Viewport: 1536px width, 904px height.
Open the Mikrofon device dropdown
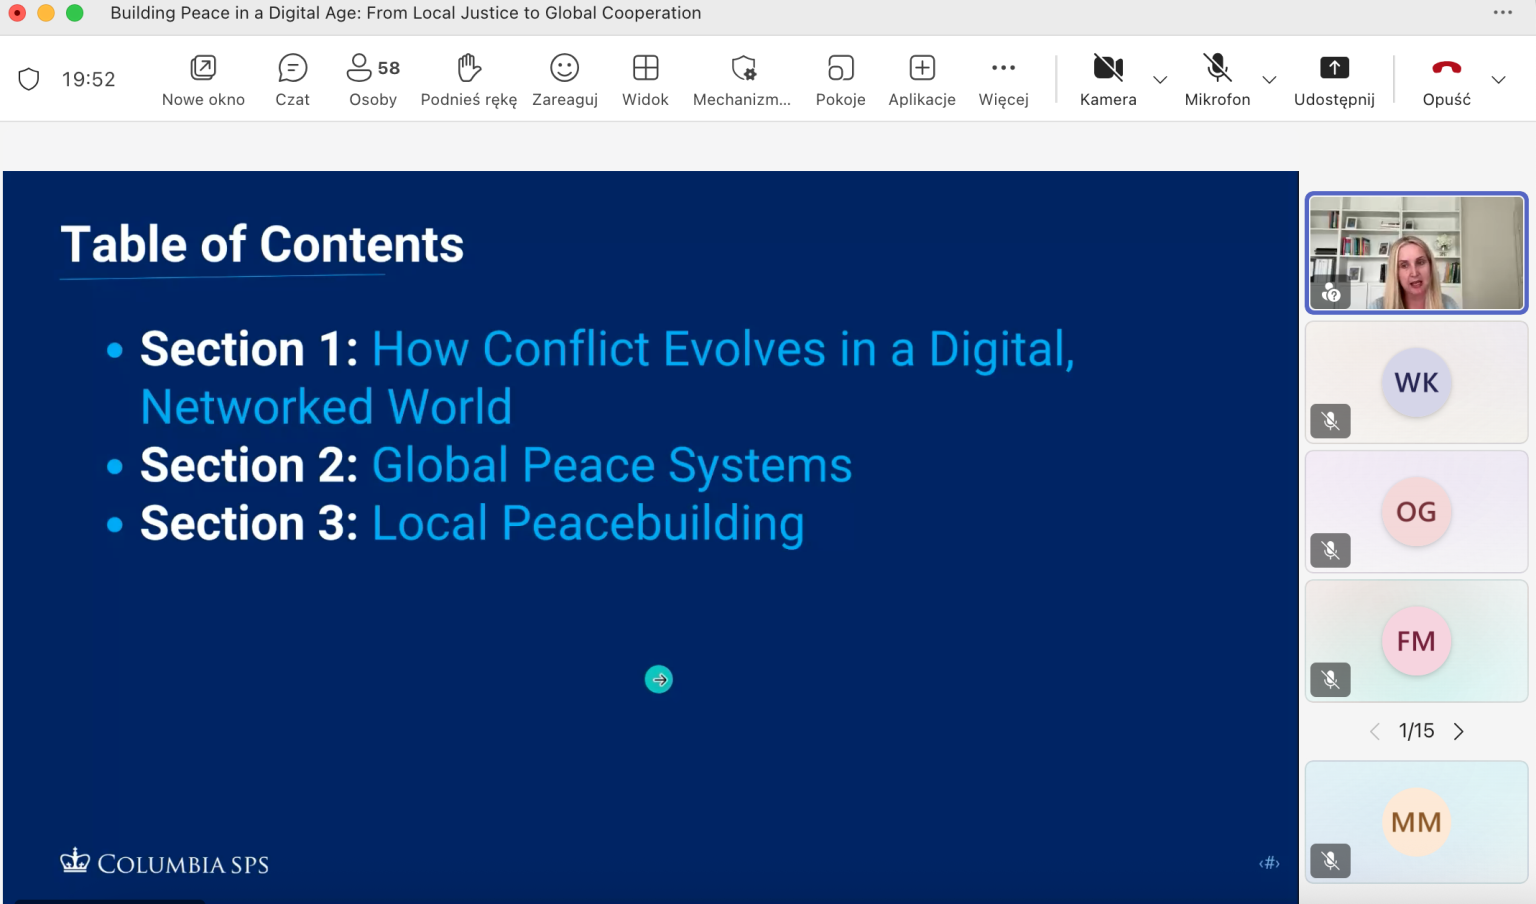[x=1269, y=80]
